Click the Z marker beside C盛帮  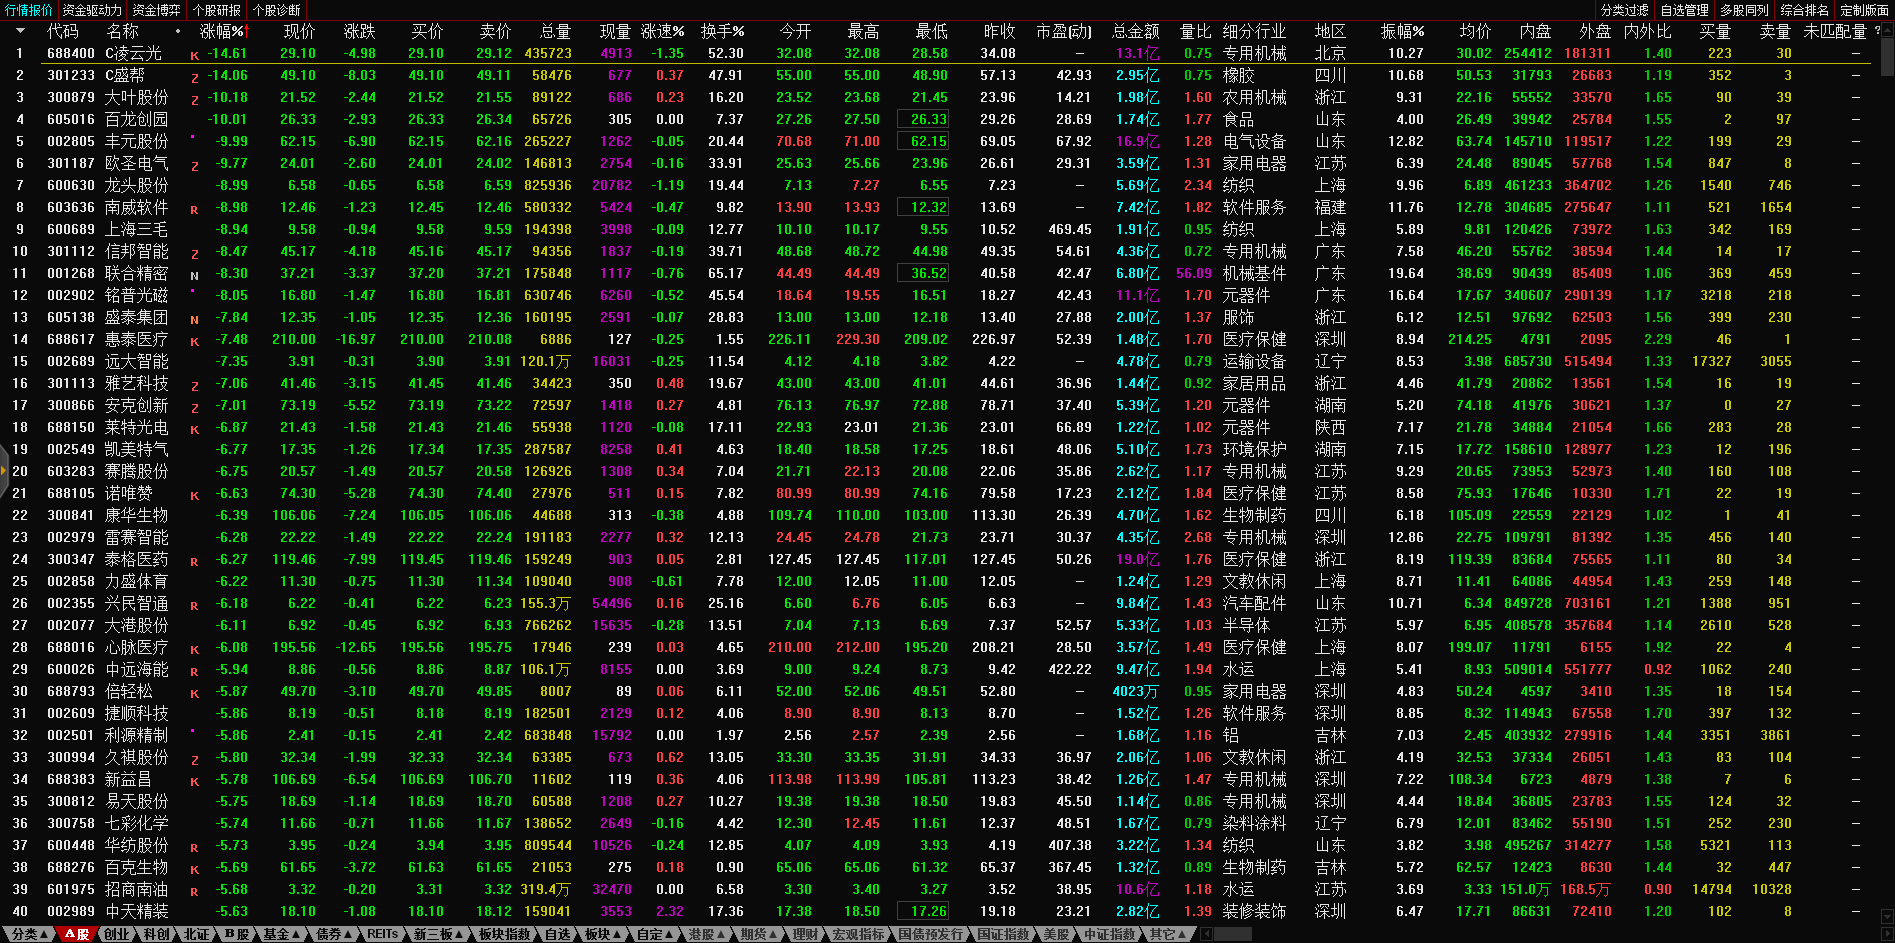(x=194, y=77)
